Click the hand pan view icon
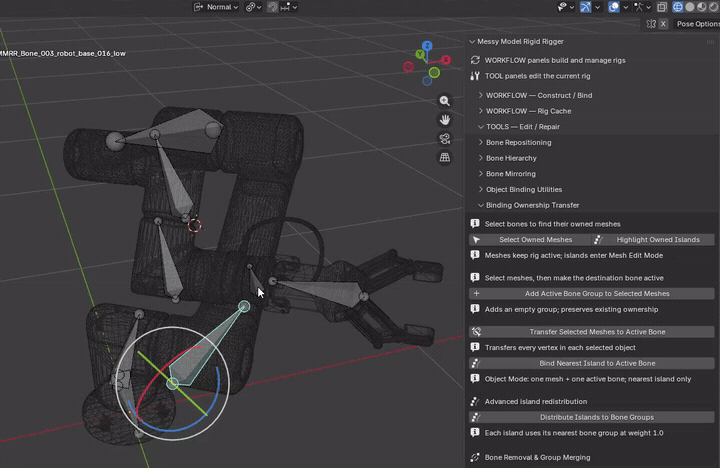Viewport: 720px width, 468px height. pyautogui.click(x=444, y=119)
